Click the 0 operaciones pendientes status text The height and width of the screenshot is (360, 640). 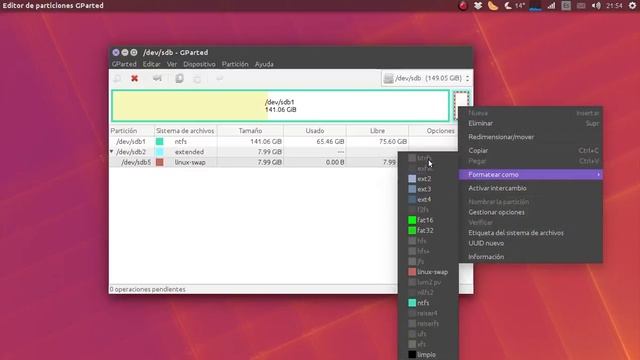(147, 289)
